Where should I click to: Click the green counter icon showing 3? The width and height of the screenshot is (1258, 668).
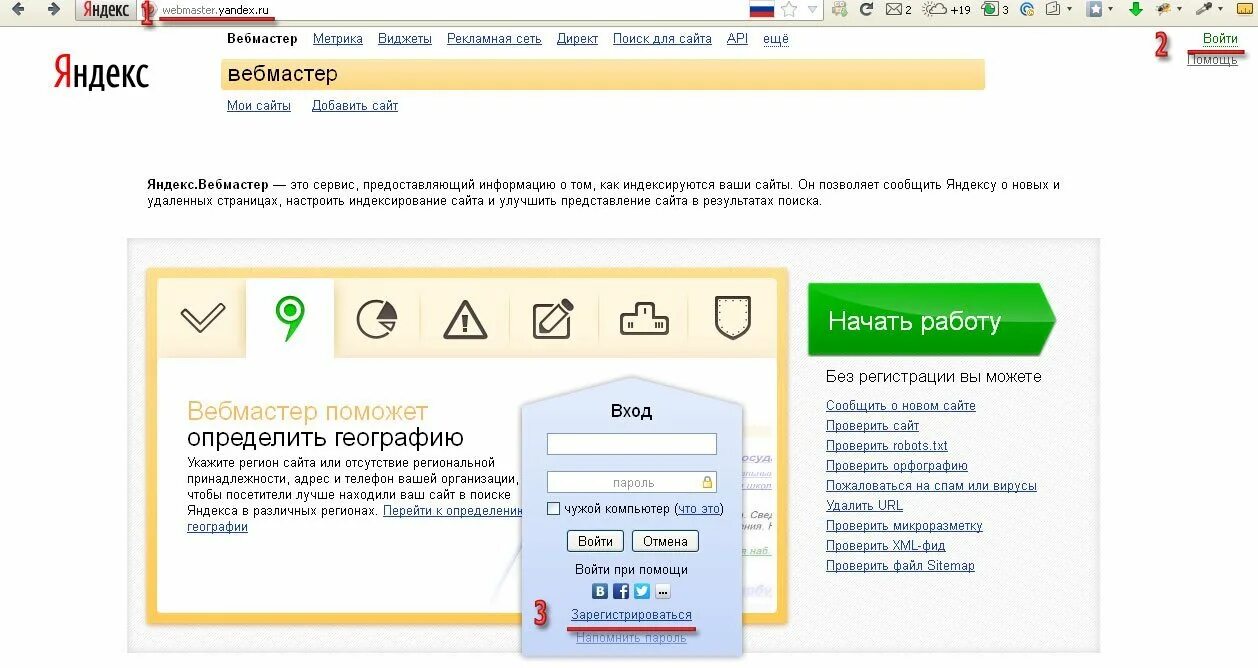click(x=994, y=9)
